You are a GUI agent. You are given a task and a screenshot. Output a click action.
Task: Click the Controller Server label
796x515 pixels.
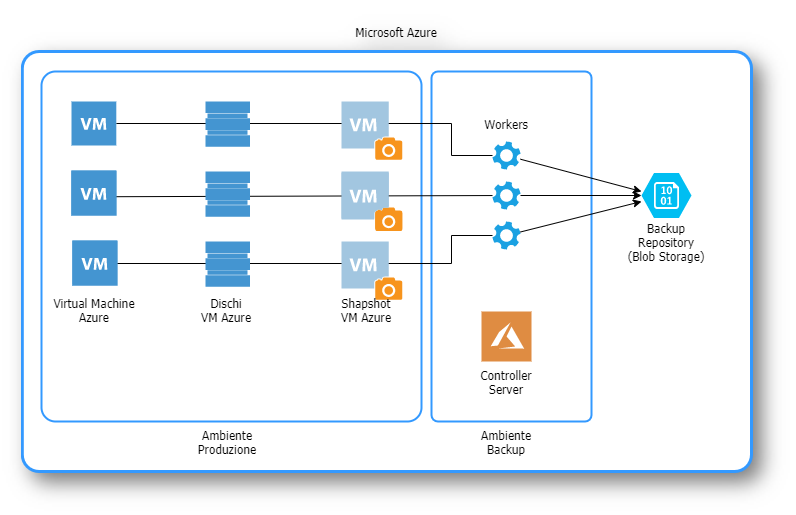(506, 382)
